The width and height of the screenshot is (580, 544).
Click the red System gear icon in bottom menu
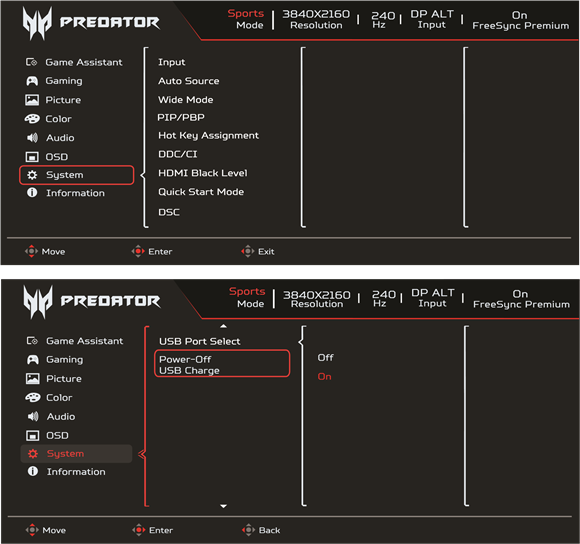tap(33, 454)
